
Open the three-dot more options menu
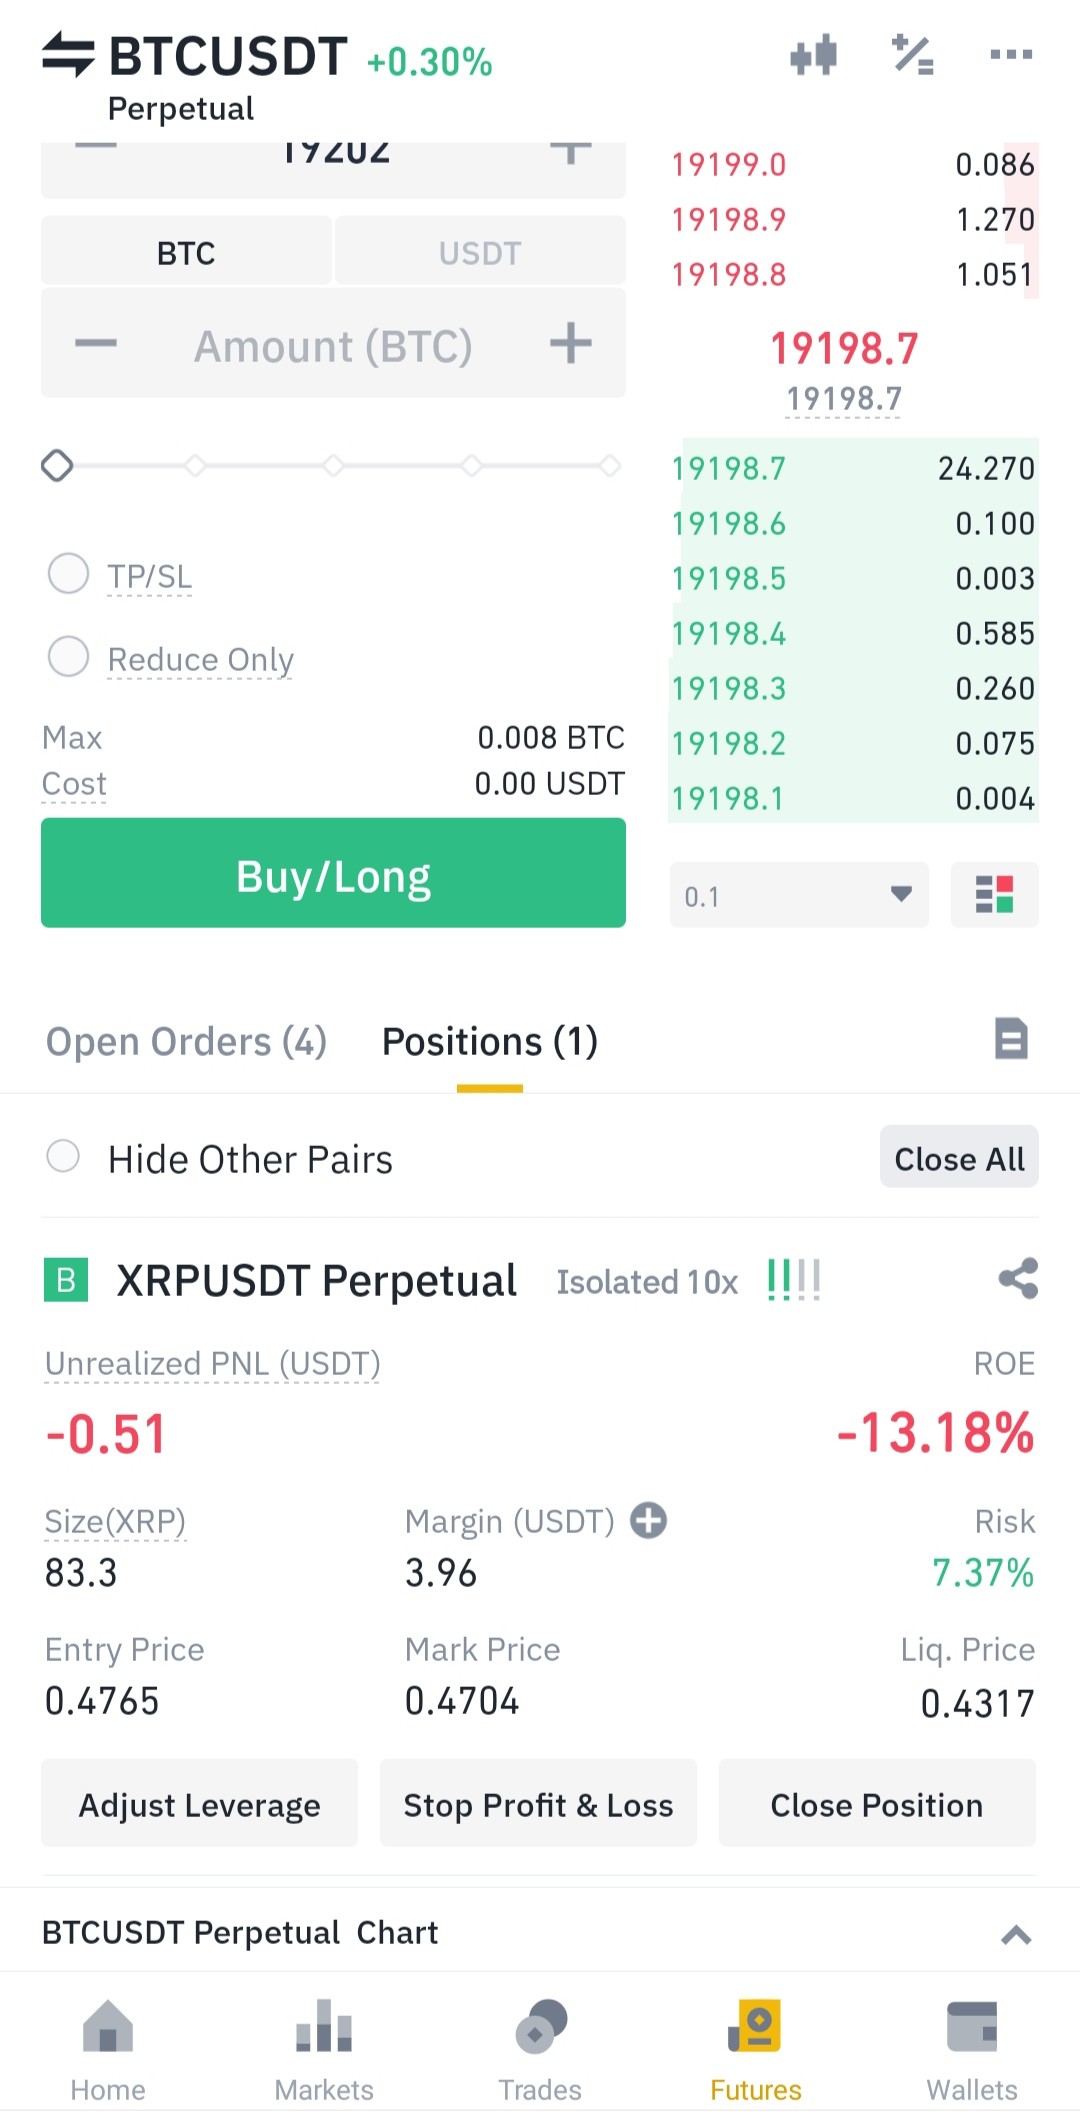[1011, 54]
